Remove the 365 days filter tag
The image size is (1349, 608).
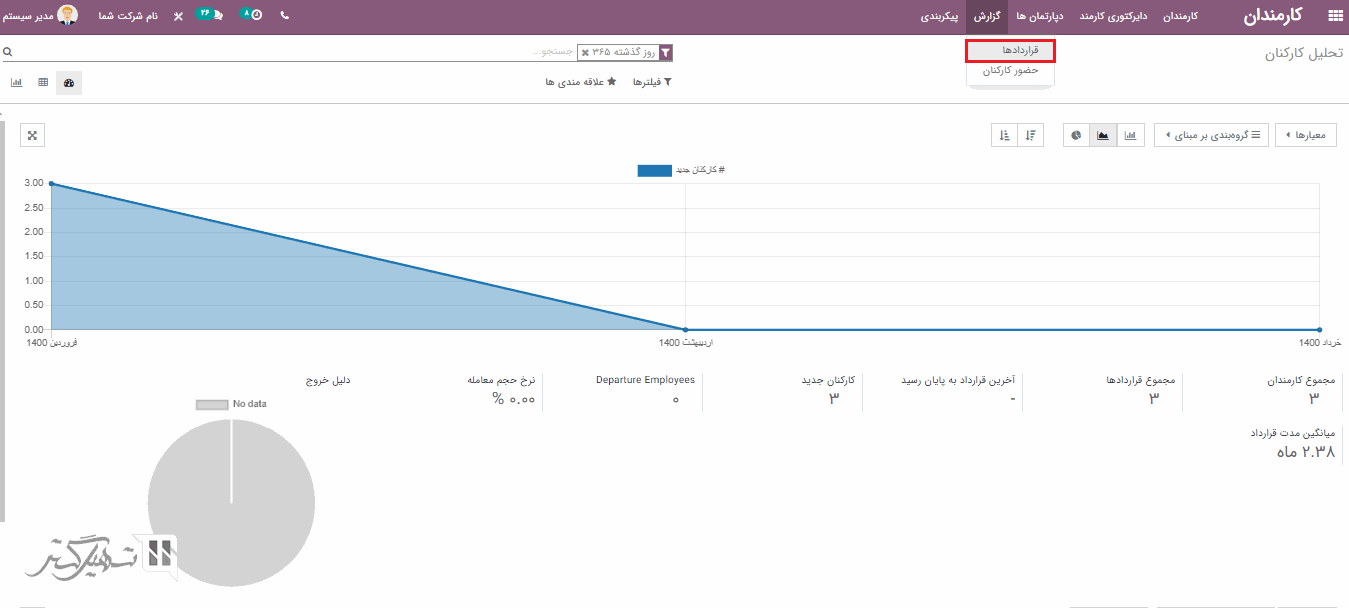pos(585,52)
